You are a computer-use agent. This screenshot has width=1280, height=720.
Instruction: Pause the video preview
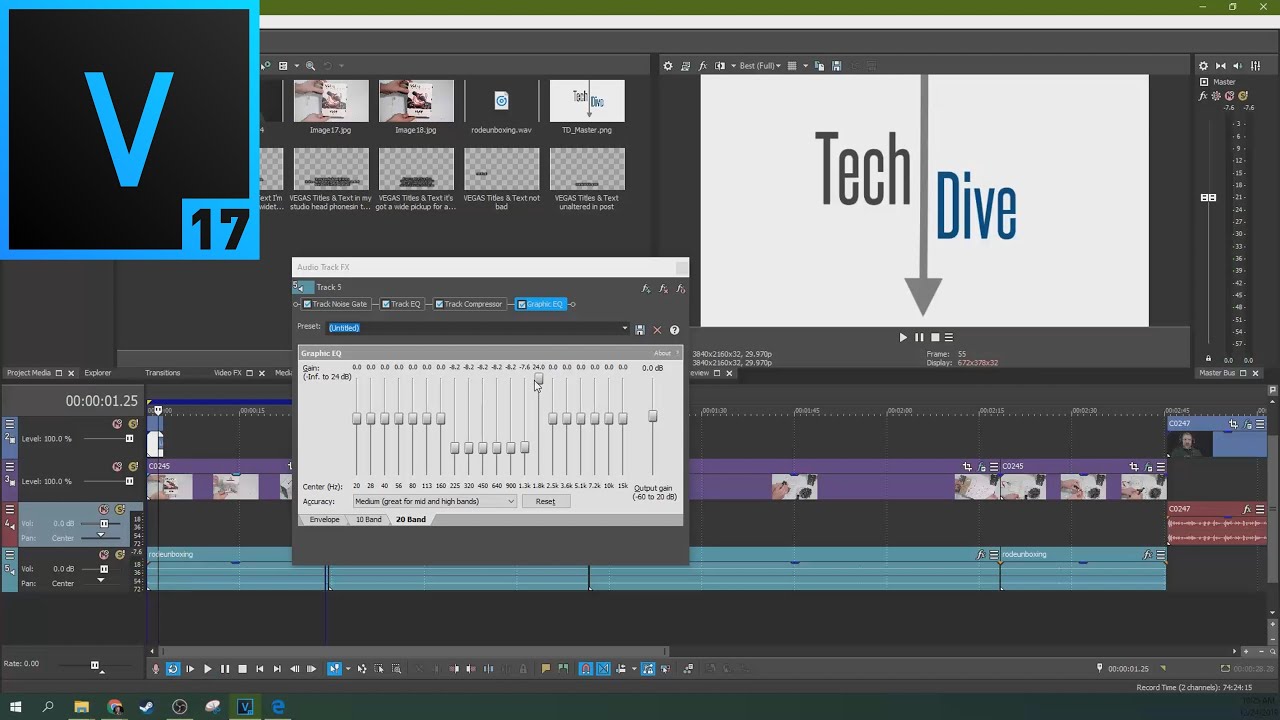pos(919,337)
